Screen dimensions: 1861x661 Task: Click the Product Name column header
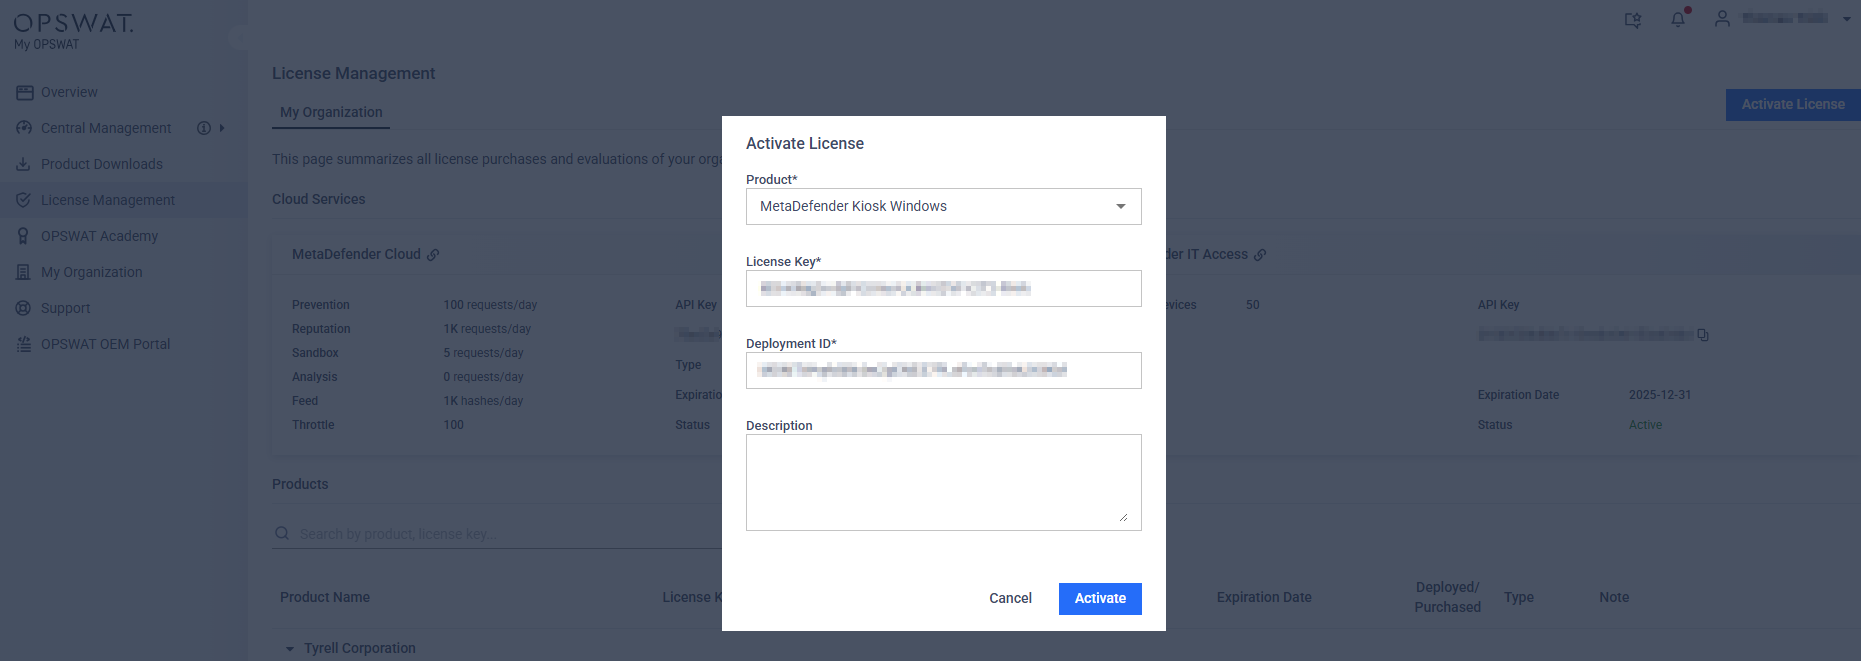[x=325, y=597]
